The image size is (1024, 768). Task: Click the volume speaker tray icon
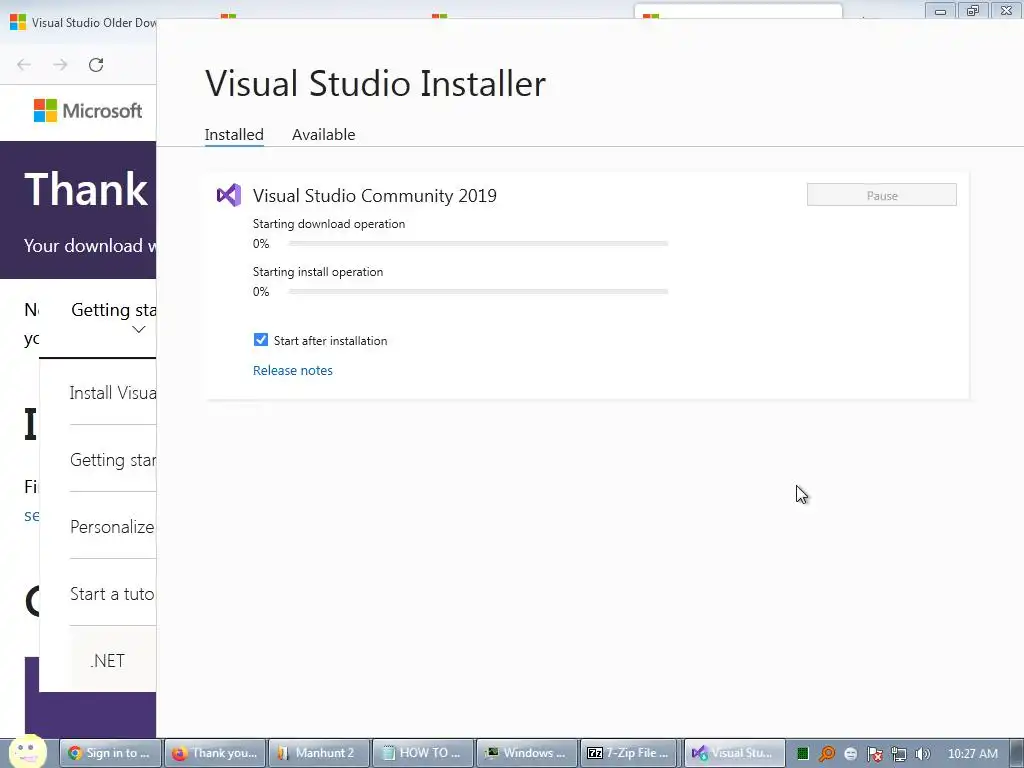[923, 754]
